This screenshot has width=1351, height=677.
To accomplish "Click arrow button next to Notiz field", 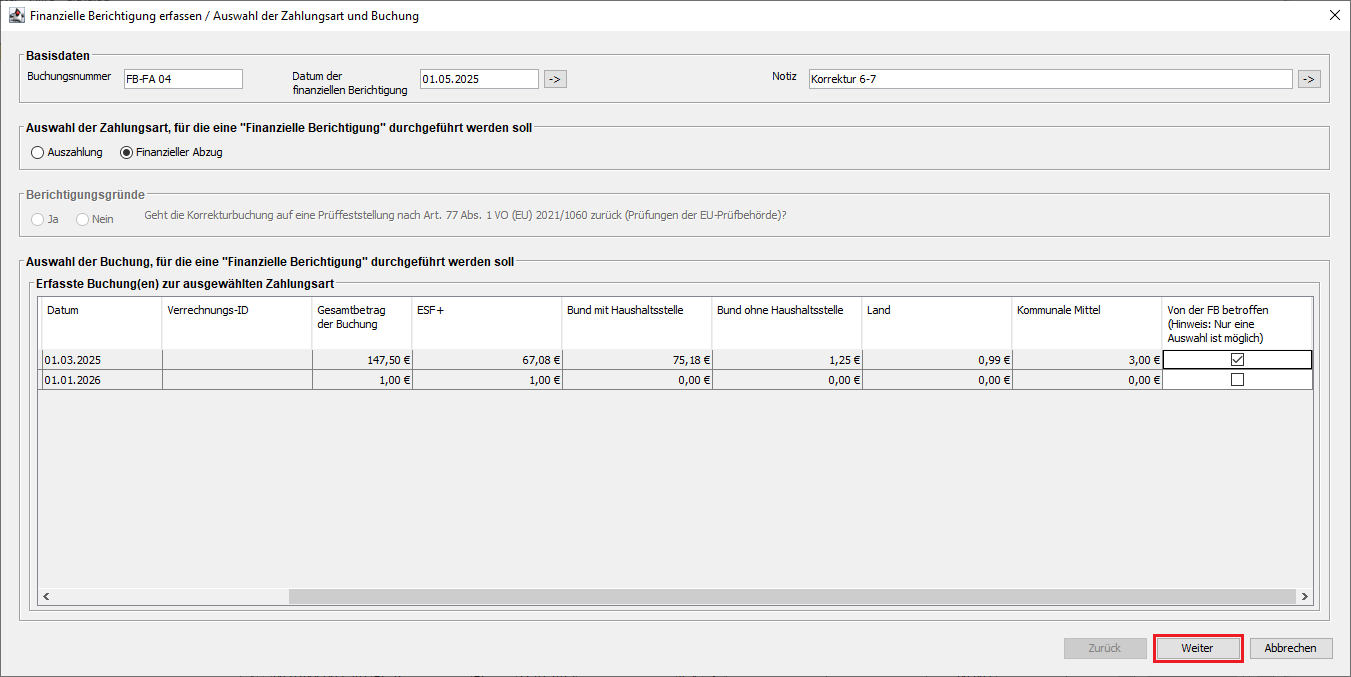I will pos(1308,79).
